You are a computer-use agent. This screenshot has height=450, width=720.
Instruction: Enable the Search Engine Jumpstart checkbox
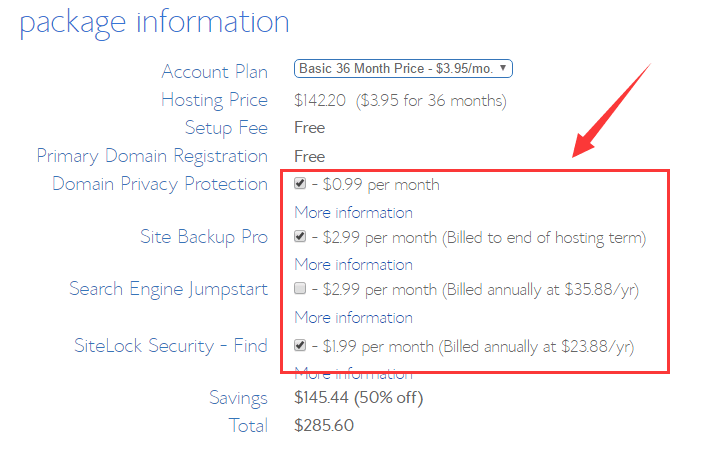[x=301, y=289]
